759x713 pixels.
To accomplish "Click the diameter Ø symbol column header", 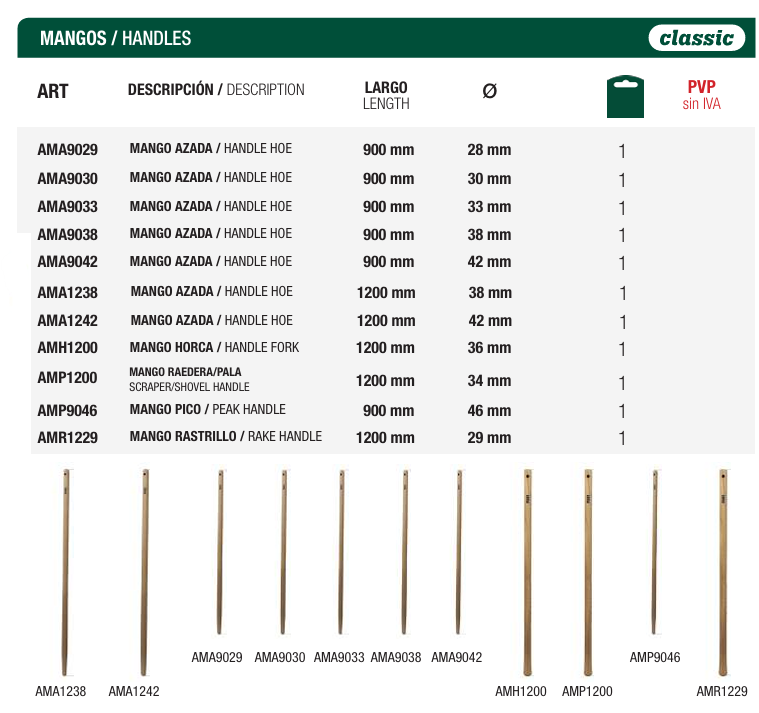I will [x=489, y=92].
